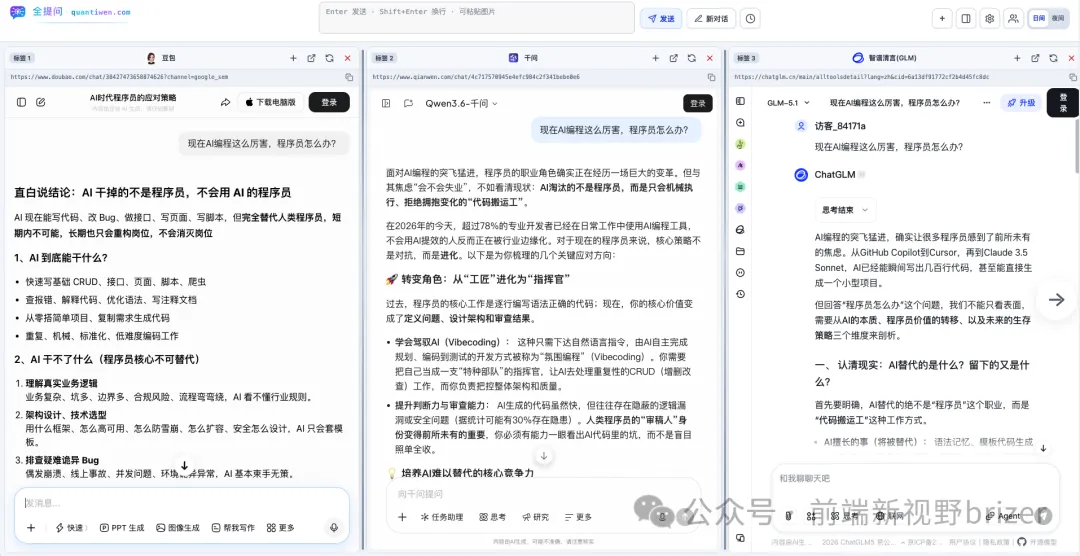Toggle the ChatGLM sidebar panel icon
The image size is (1080, 556).
coord(740,101)
